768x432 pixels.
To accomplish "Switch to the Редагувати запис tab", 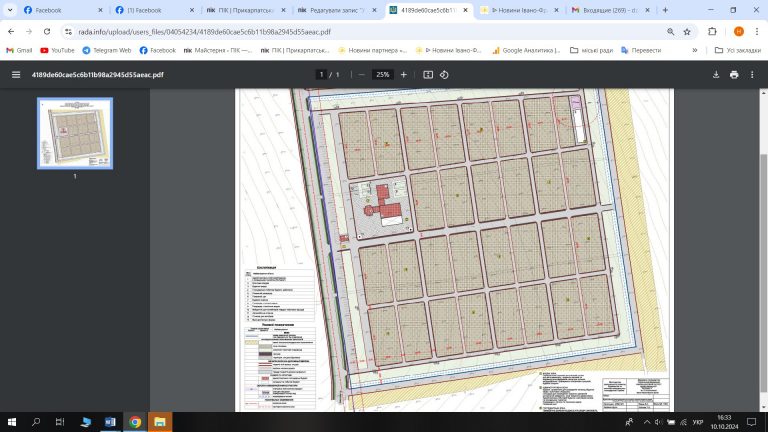I will click(x=337, y=10).
